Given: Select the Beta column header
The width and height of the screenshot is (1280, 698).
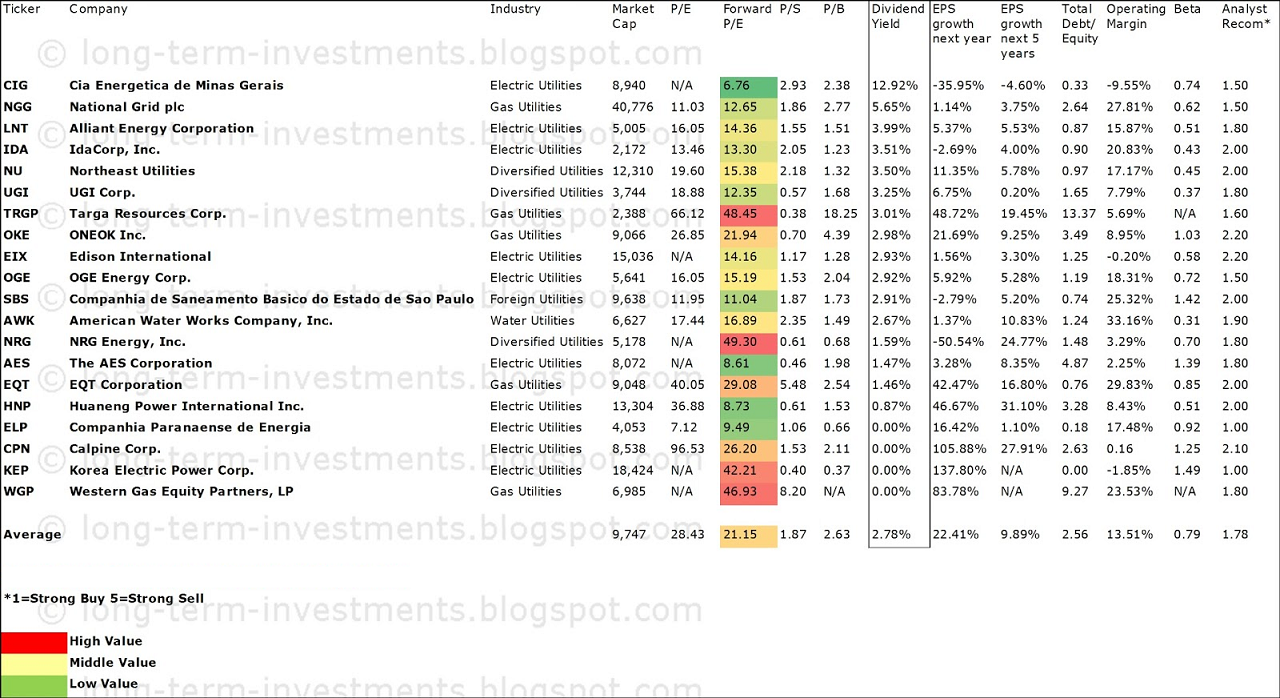Looking at the screenshot, I should [1188, 9].
